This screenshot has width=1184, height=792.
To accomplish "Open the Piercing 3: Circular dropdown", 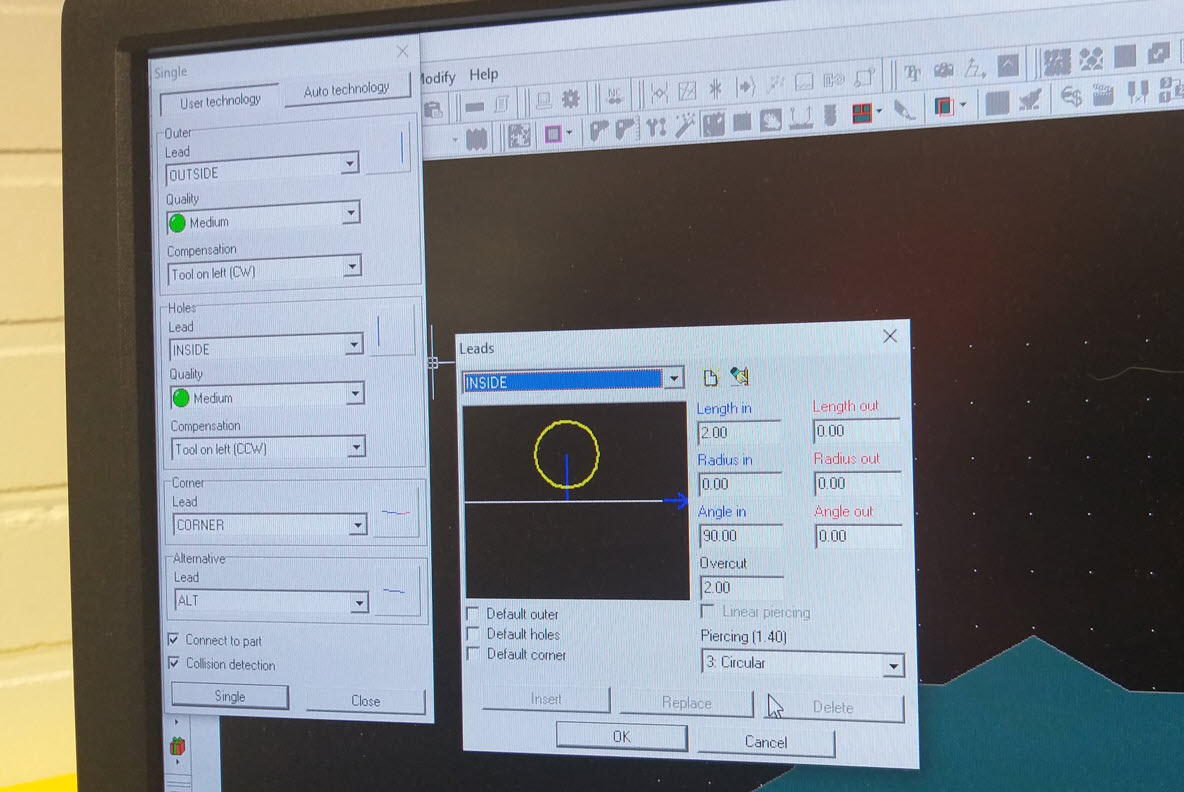I will coord(803,663).
